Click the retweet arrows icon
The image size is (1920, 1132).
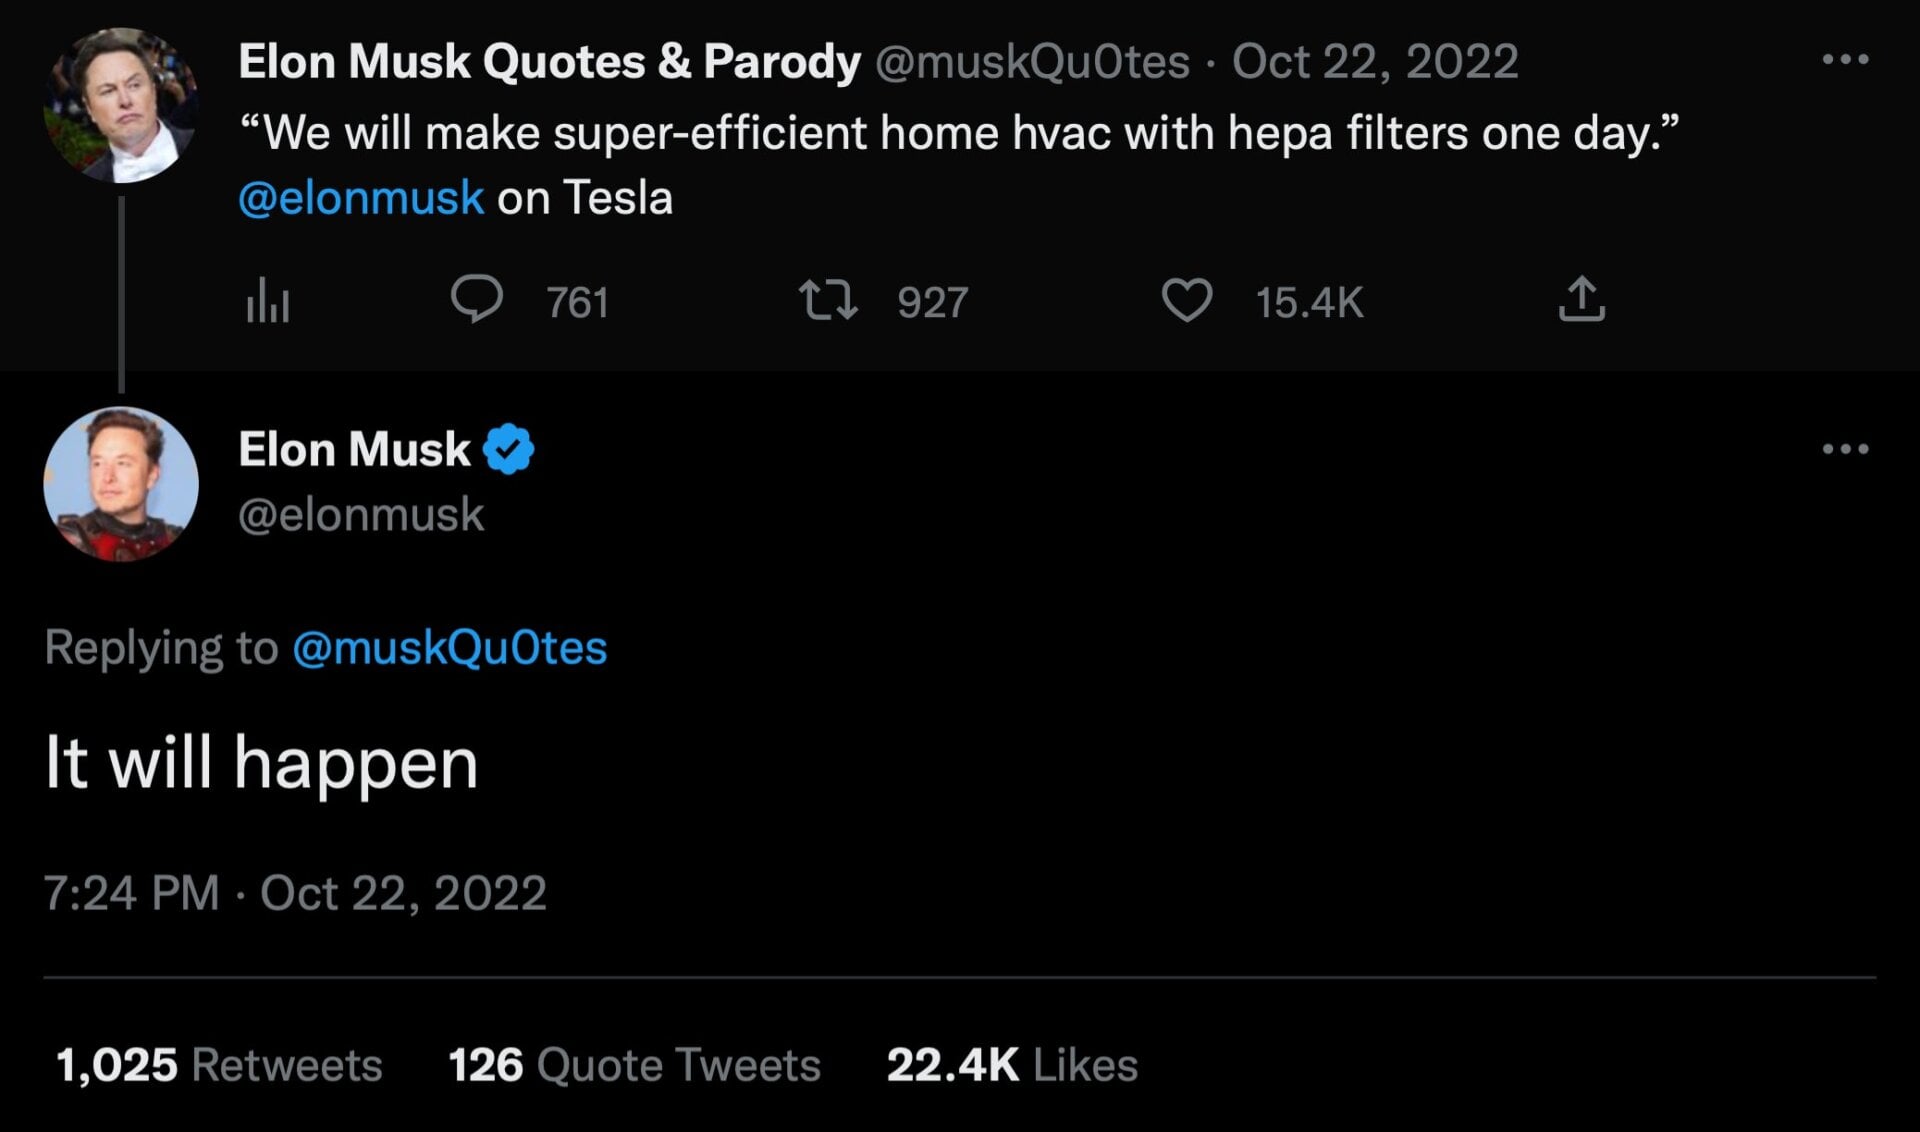tap(828, 300)
